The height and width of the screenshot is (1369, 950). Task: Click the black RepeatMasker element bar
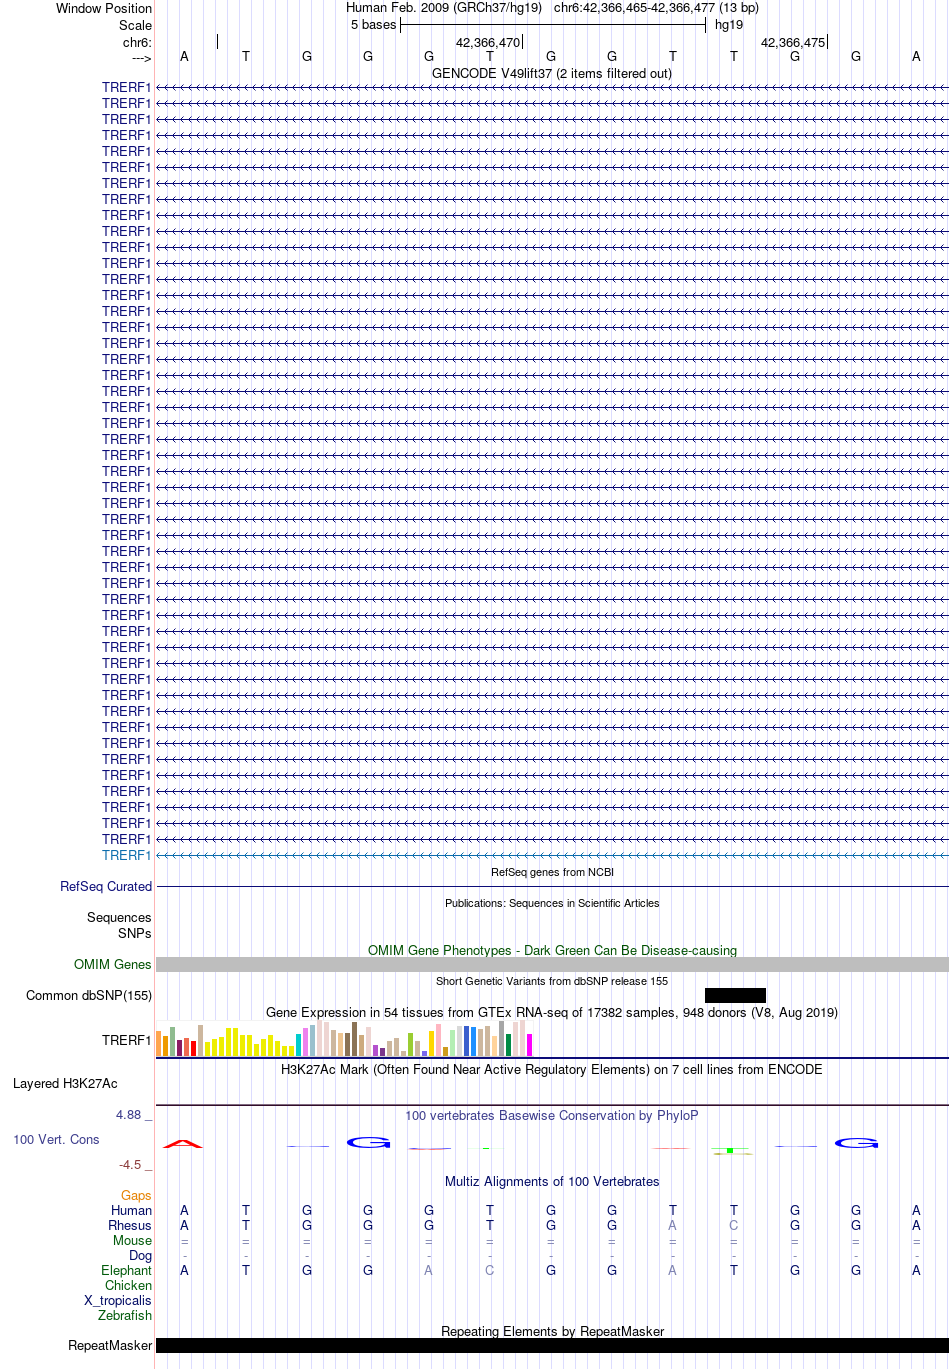click(x=552, y=1345)
